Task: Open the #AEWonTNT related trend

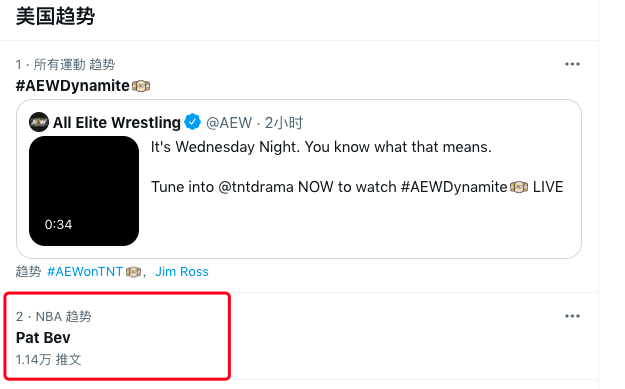Action: (85, 272)
